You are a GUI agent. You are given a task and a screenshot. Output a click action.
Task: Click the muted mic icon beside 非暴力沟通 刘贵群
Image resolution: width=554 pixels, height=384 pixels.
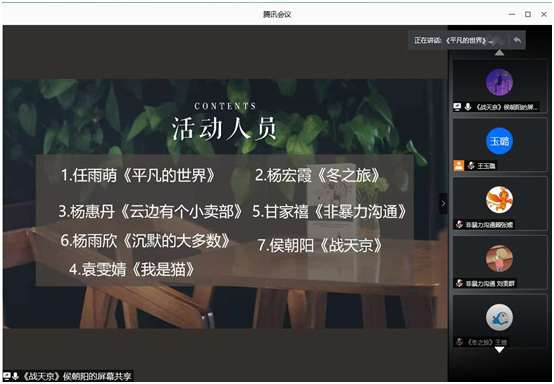tap(459, 283)
